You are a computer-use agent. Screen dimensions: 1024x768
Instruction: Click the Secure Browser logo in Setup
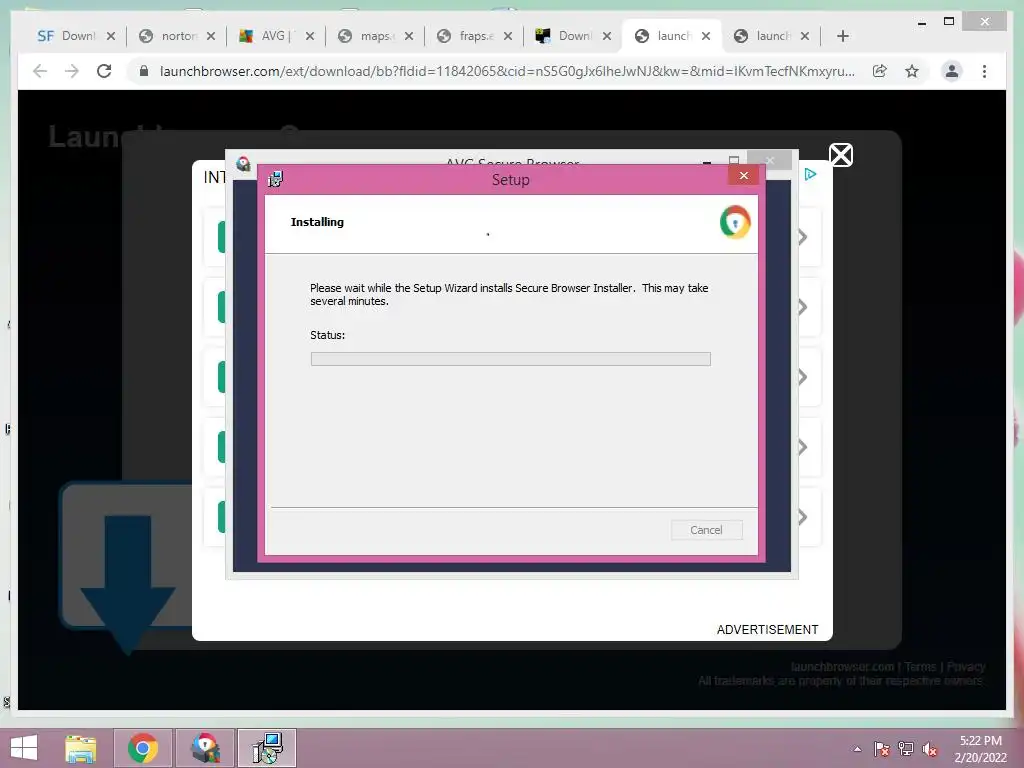coord(735,222)
